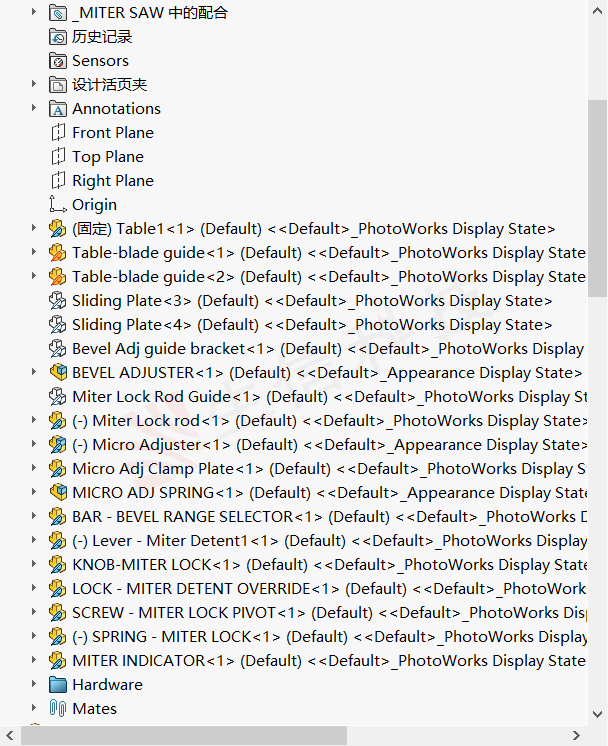Click the MITER SAW mates folder icon
This screenshot has width=608, height=746.
58,13
